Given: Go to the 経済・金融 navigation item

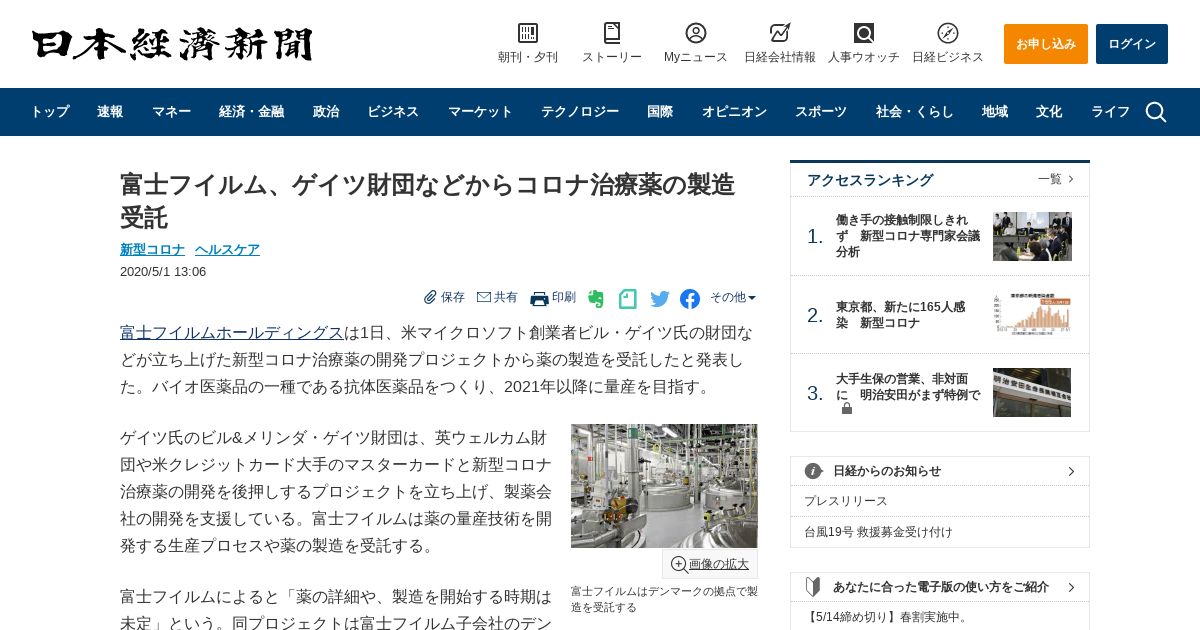Looking at the screenshot, I should click(x=252, y=112).
